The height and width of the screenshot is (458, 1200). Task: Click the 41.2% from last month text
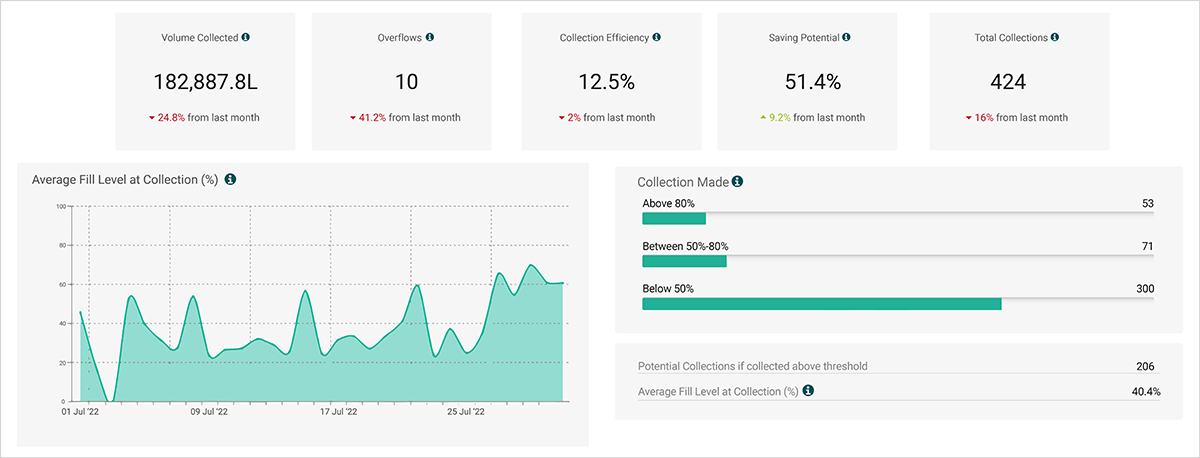tap(410, 118)
